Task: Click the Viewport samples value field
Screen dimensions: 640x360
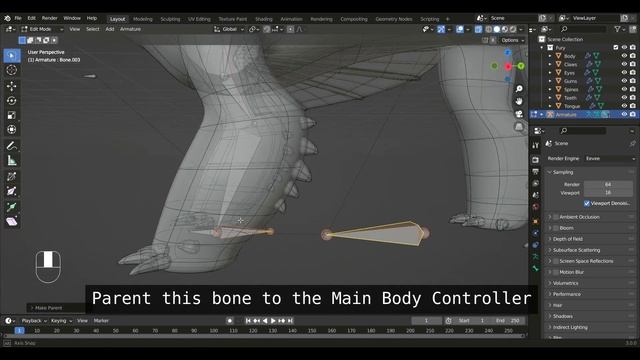Action: (x=608, y=193)
